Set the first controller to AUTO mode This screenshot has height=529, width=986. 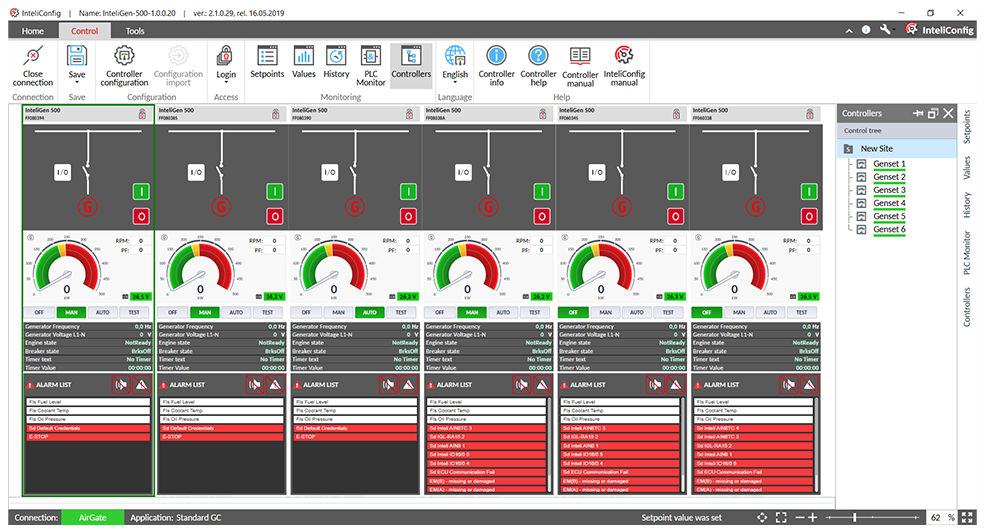coord(104,312)
